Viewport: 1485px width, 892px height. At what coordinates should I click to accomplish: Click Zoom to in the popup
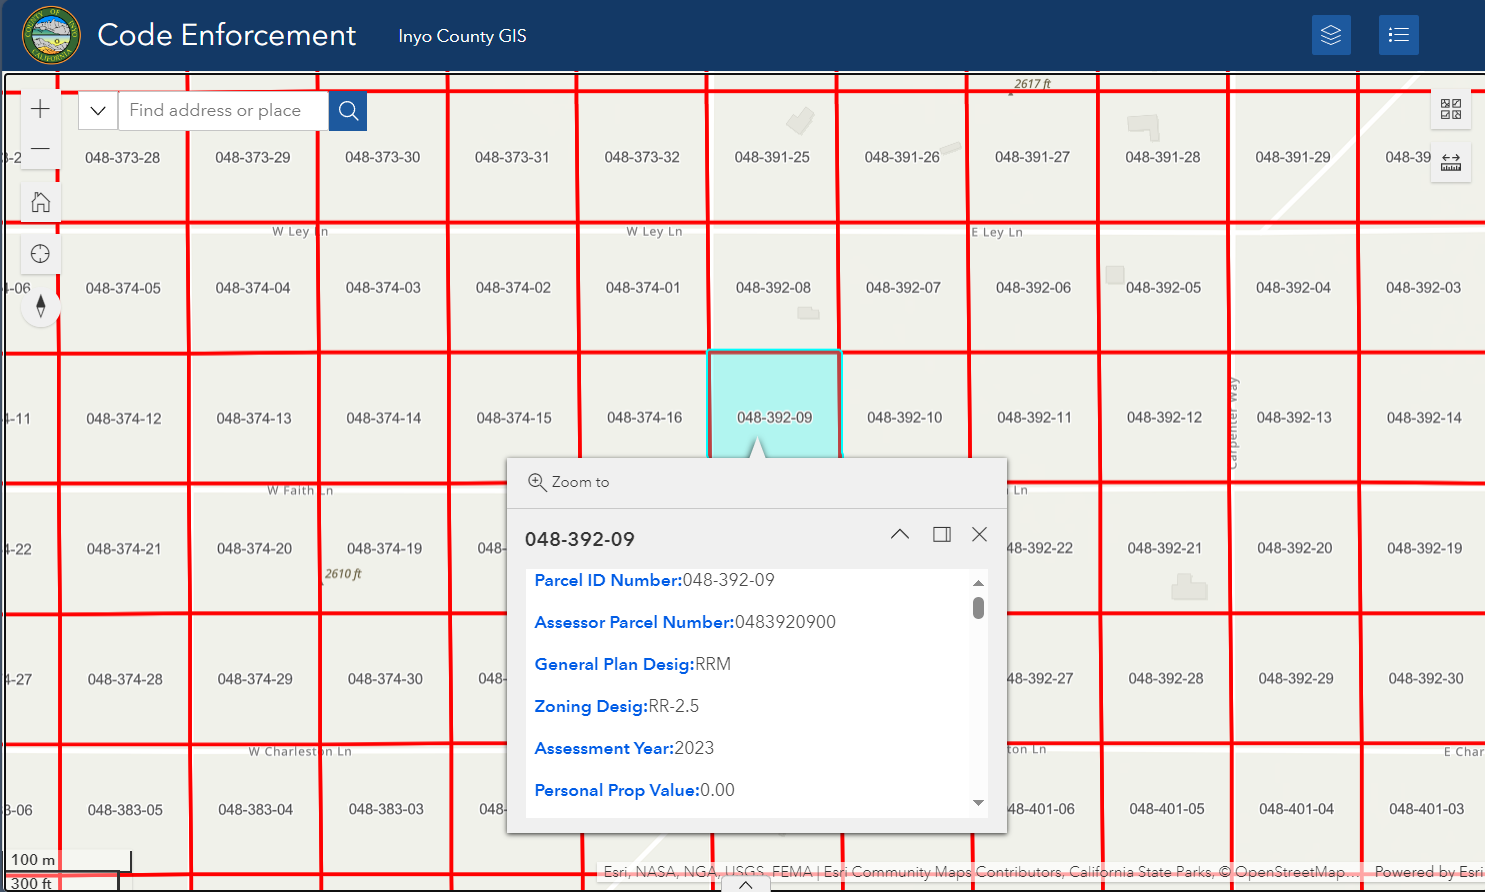click(569, 482)
